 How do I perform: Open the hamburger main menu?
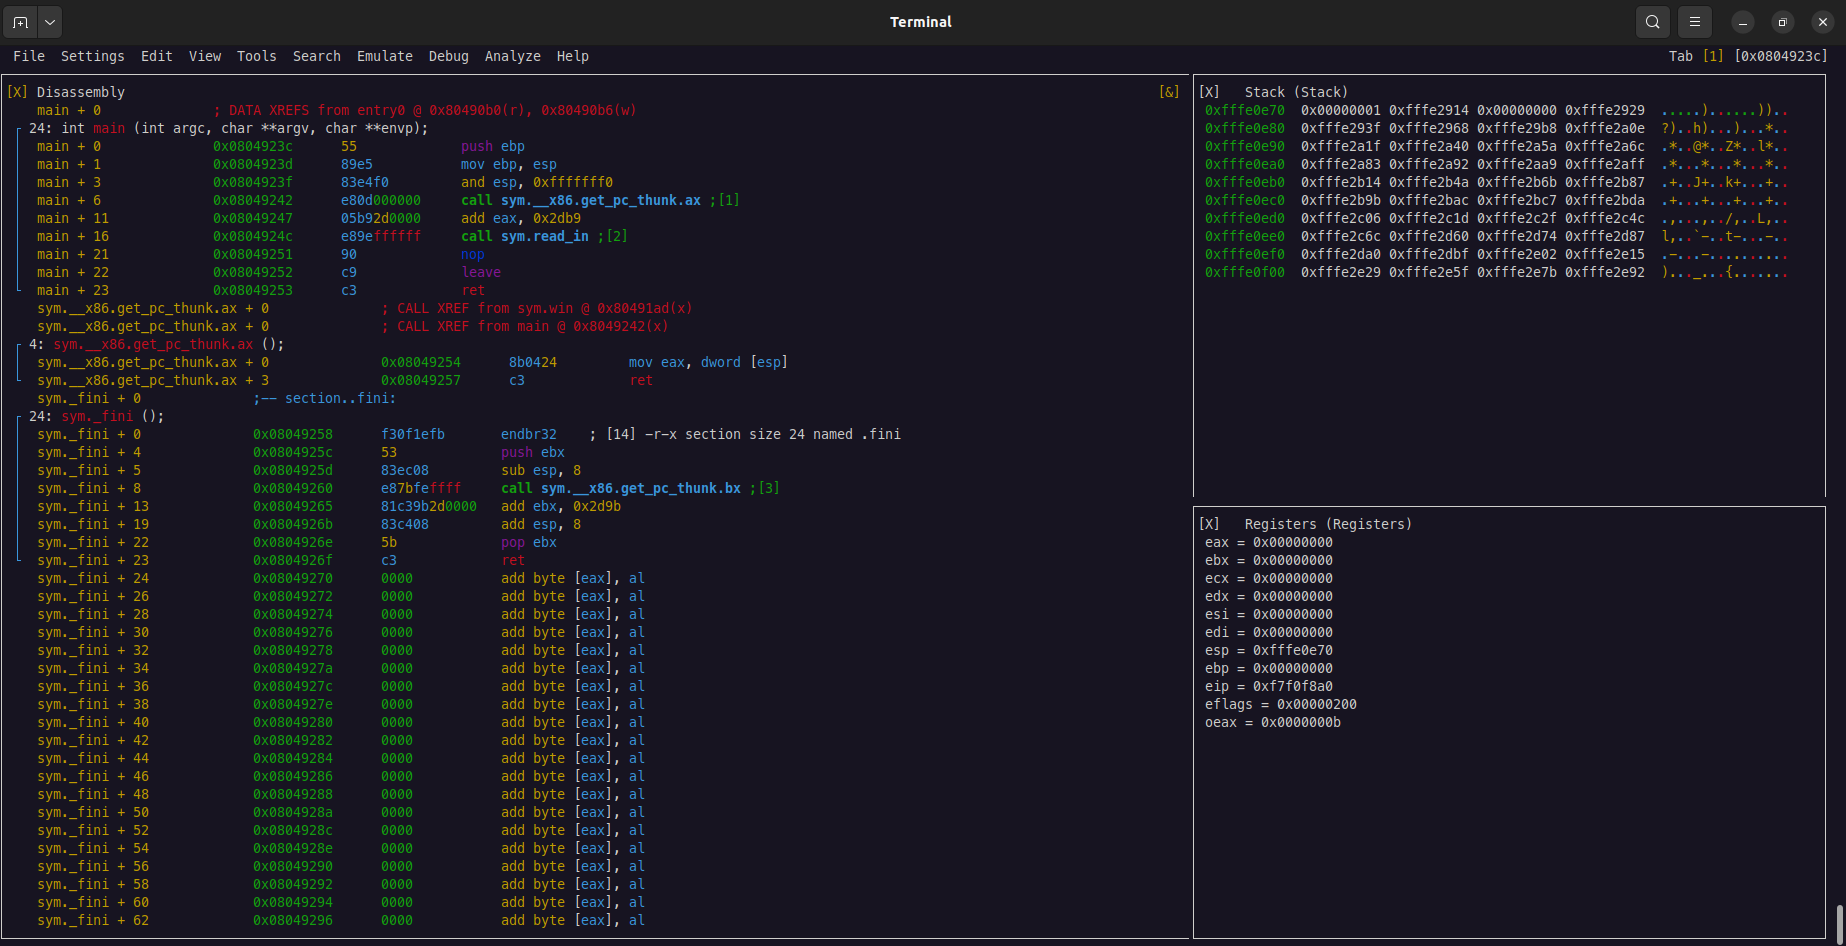[x=1695, y=22]
